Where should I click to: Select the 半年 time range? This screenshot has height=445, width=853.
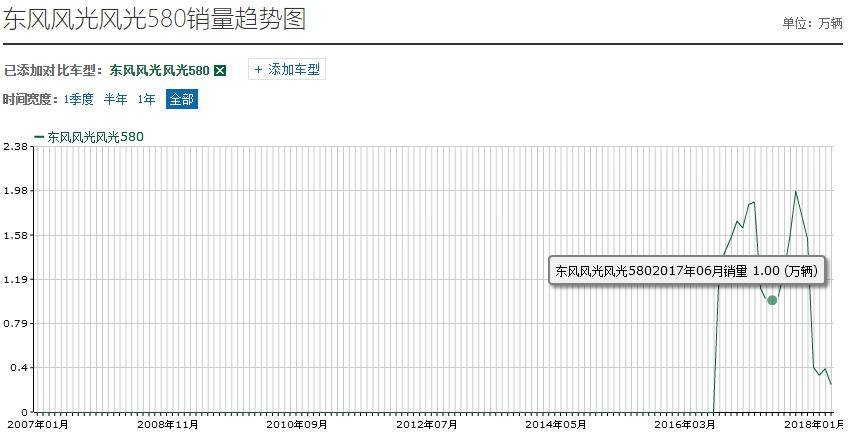tap(115, 100)
